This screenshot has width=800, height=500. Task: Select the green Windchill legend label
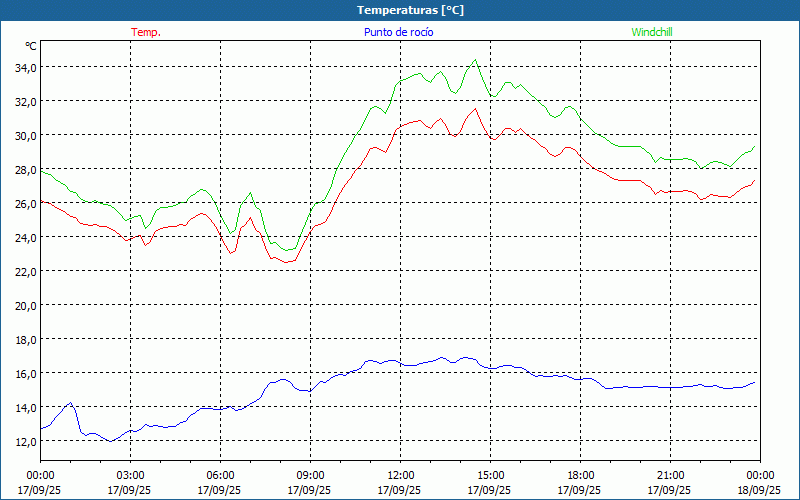(651, 32)
